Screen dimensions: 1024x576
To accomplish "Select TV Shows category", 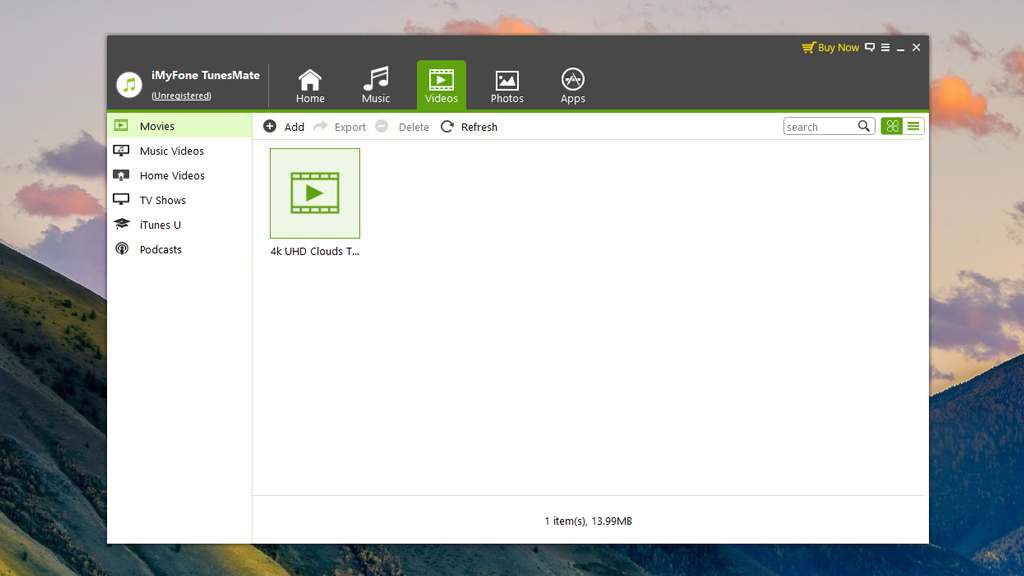I will tap(180, 200).
